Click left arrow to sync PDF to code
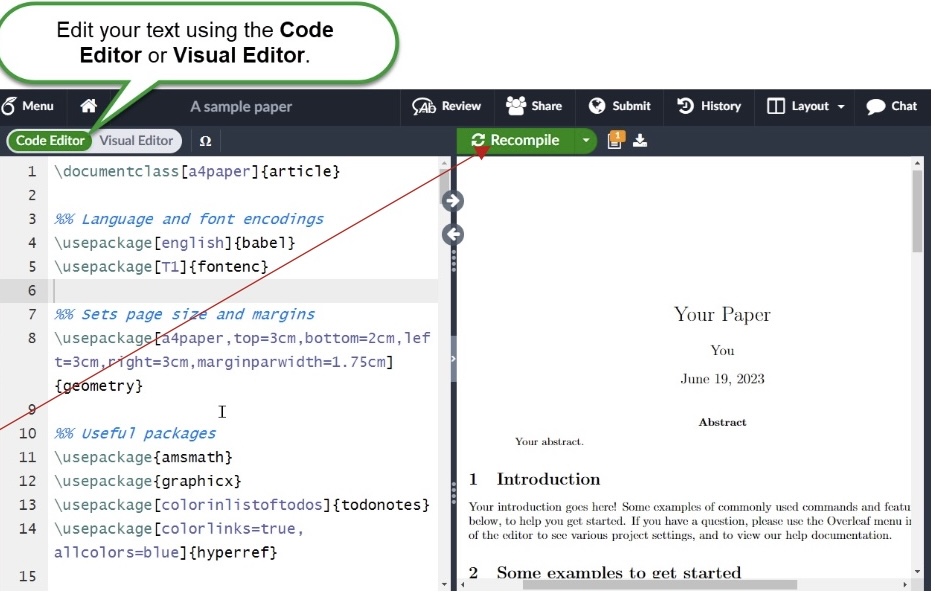The width and height of the screenshot is (935, 601). point(452,235)
